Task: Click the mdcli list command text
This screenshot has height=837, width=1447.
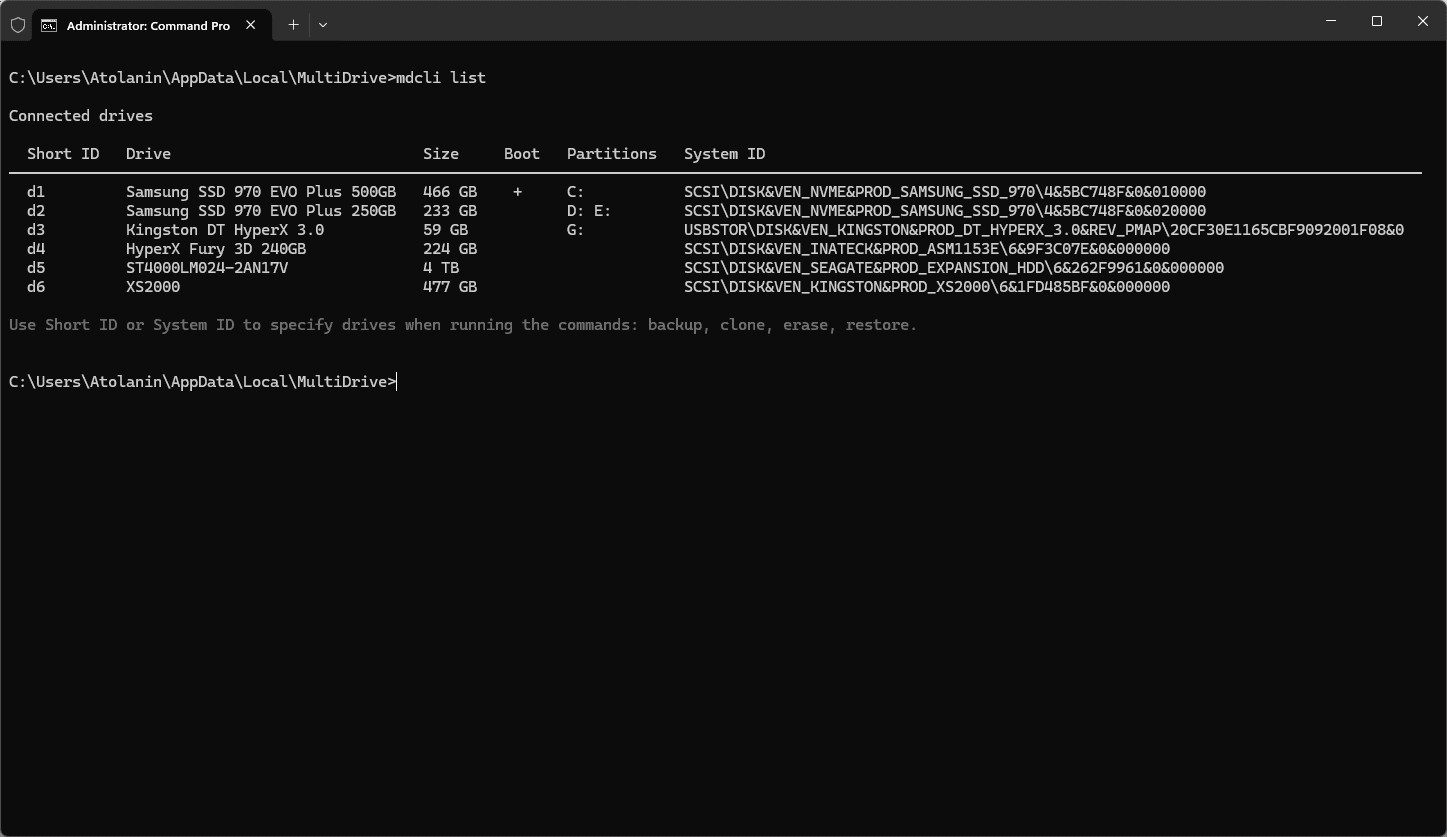Action: [441, 77]
